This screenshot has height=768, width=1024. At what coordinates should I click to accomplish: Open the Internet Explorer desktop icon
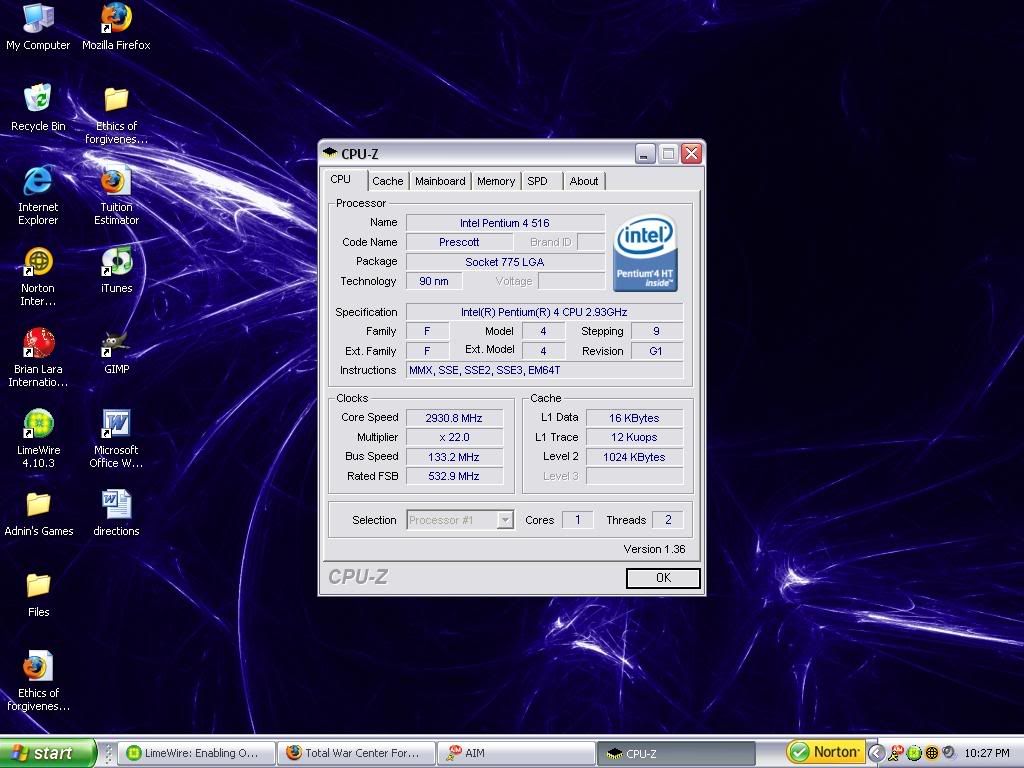(38, 182)
